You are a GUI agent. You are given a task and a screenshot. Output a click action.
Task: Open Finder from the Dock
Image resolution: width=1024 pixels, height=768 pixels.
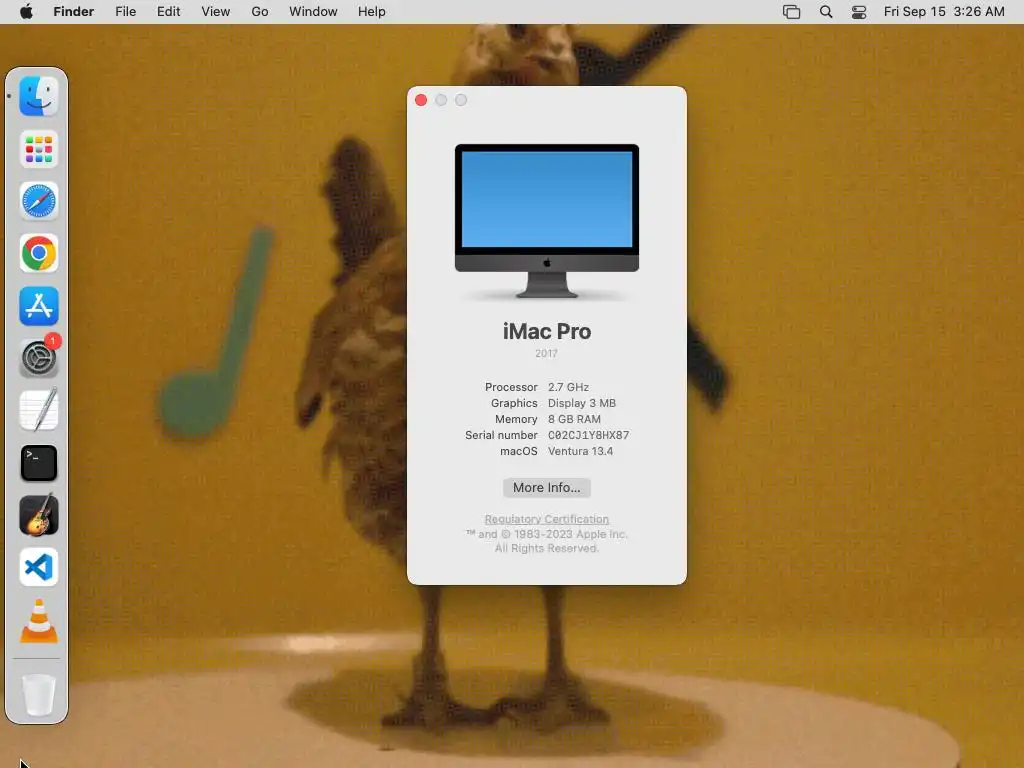pos(39,97)
